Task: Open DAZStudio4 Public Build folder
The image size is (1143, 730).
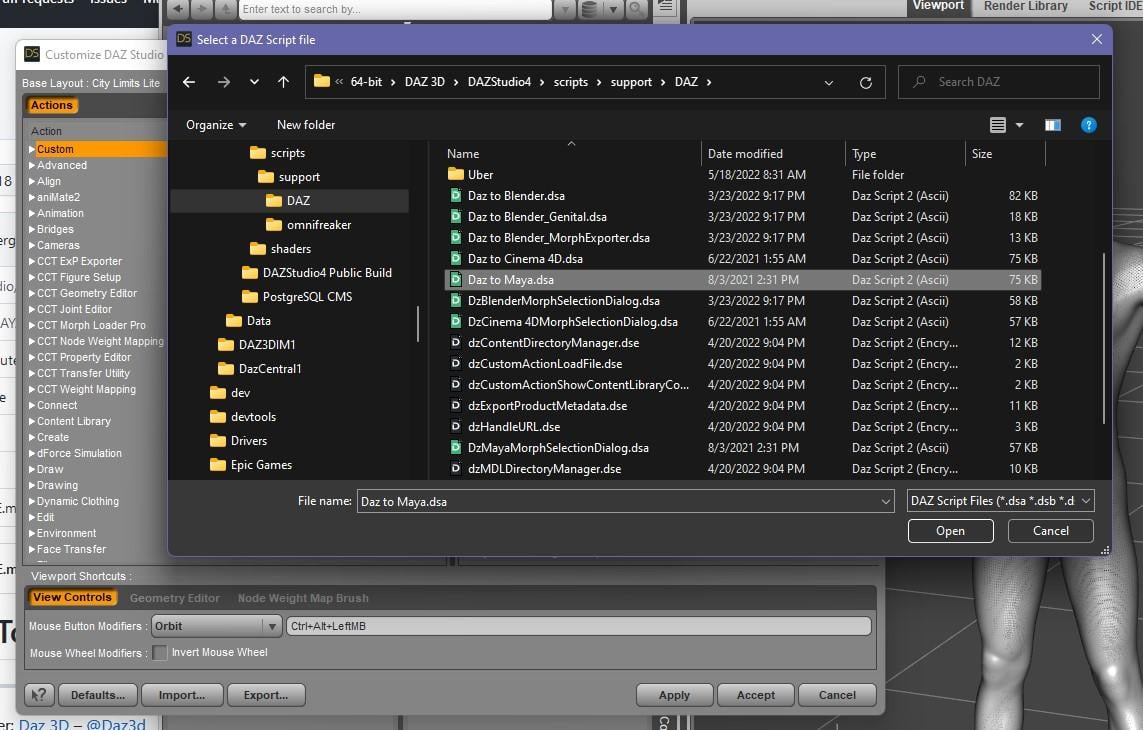Action: tap(316, 273)
